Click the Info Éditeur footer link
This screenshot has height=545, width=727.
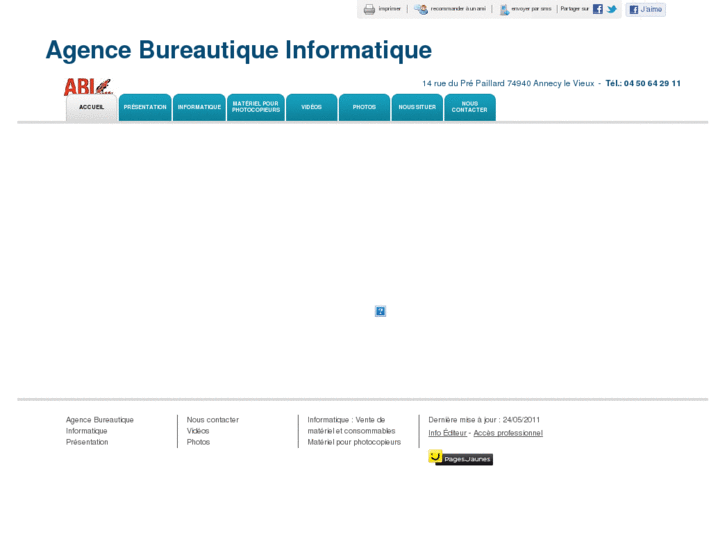coord(448,433)
